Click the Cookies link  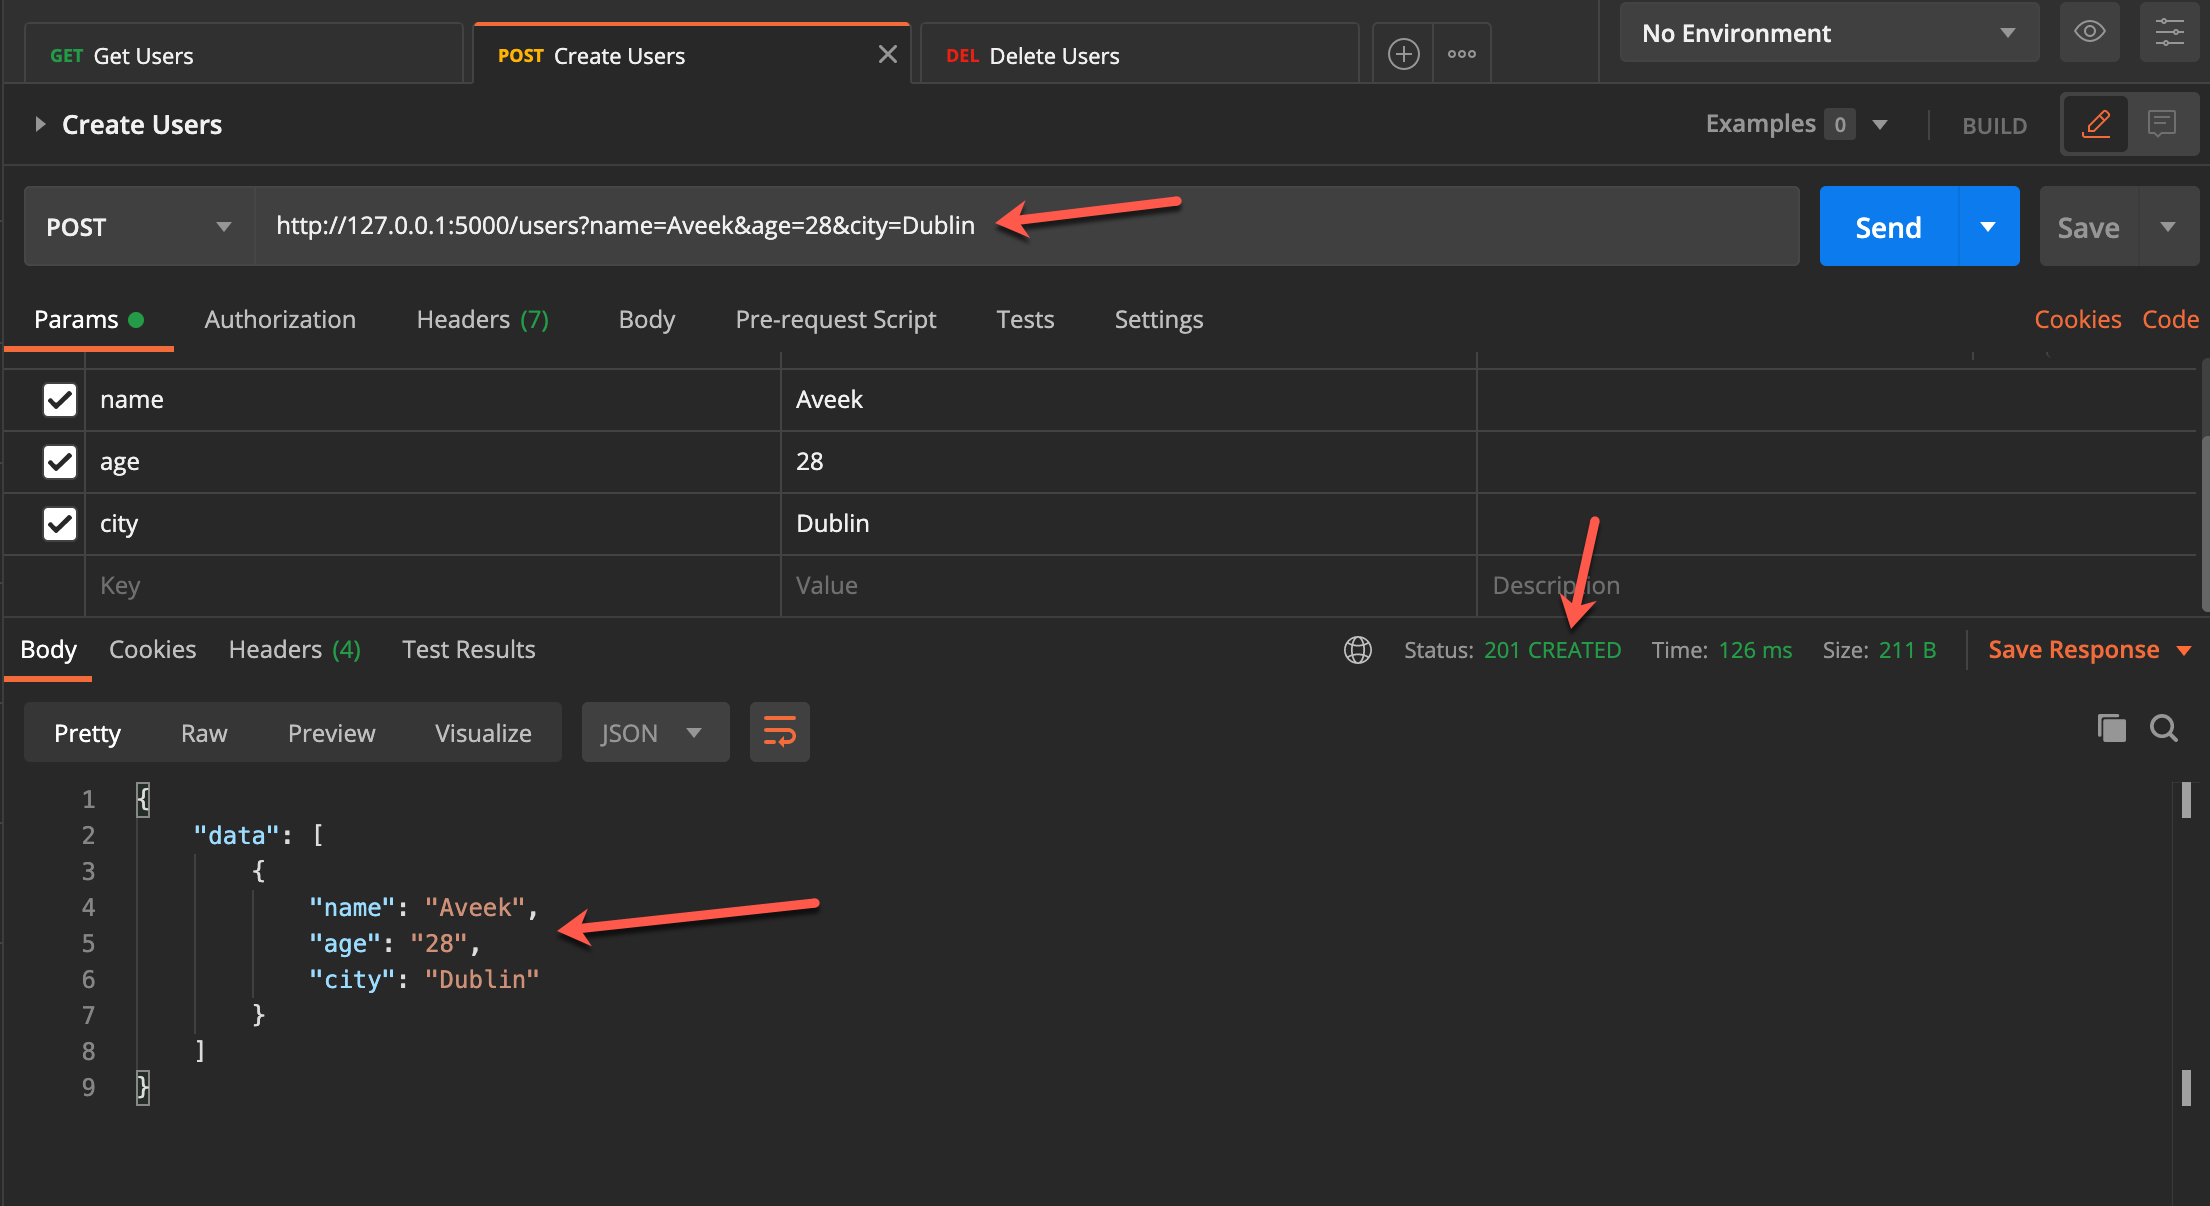point(2078,319)
